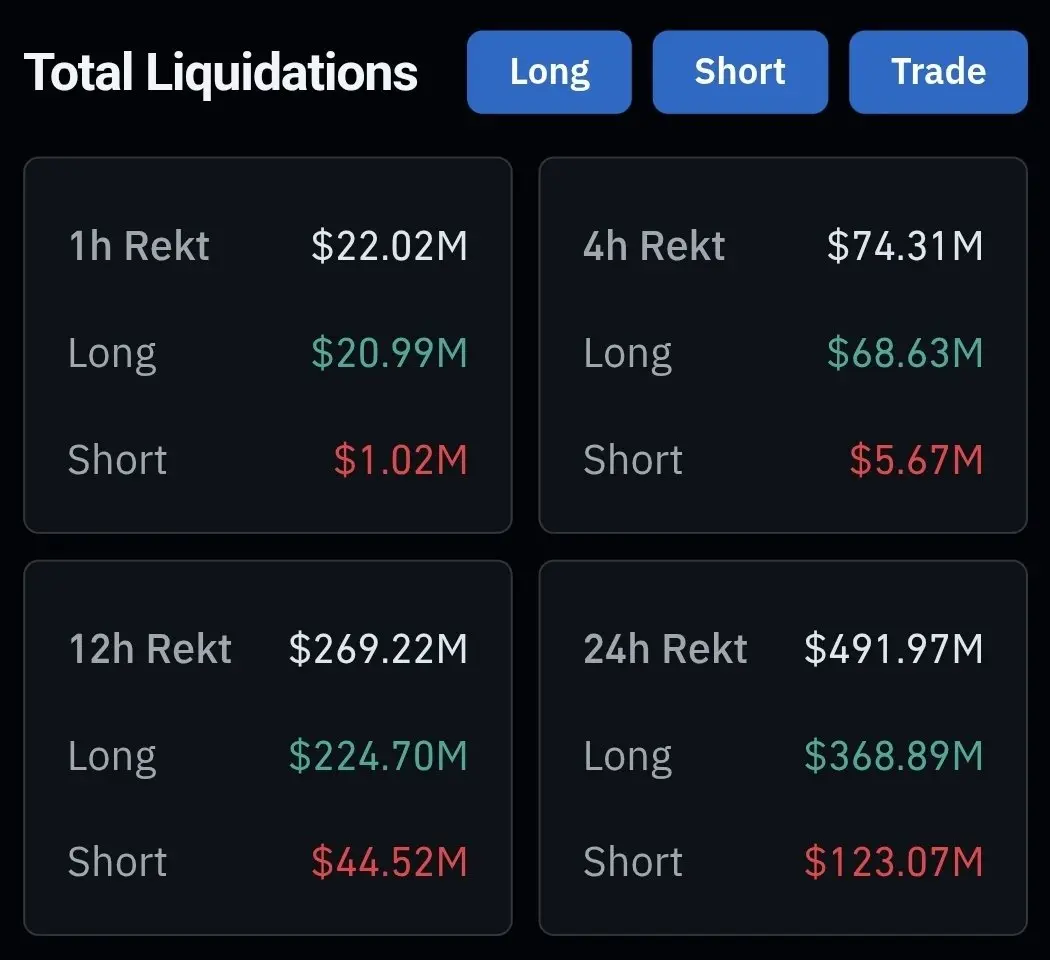Select the 12h Long value $224.70M
The image size is (1050, 960).
378,756
